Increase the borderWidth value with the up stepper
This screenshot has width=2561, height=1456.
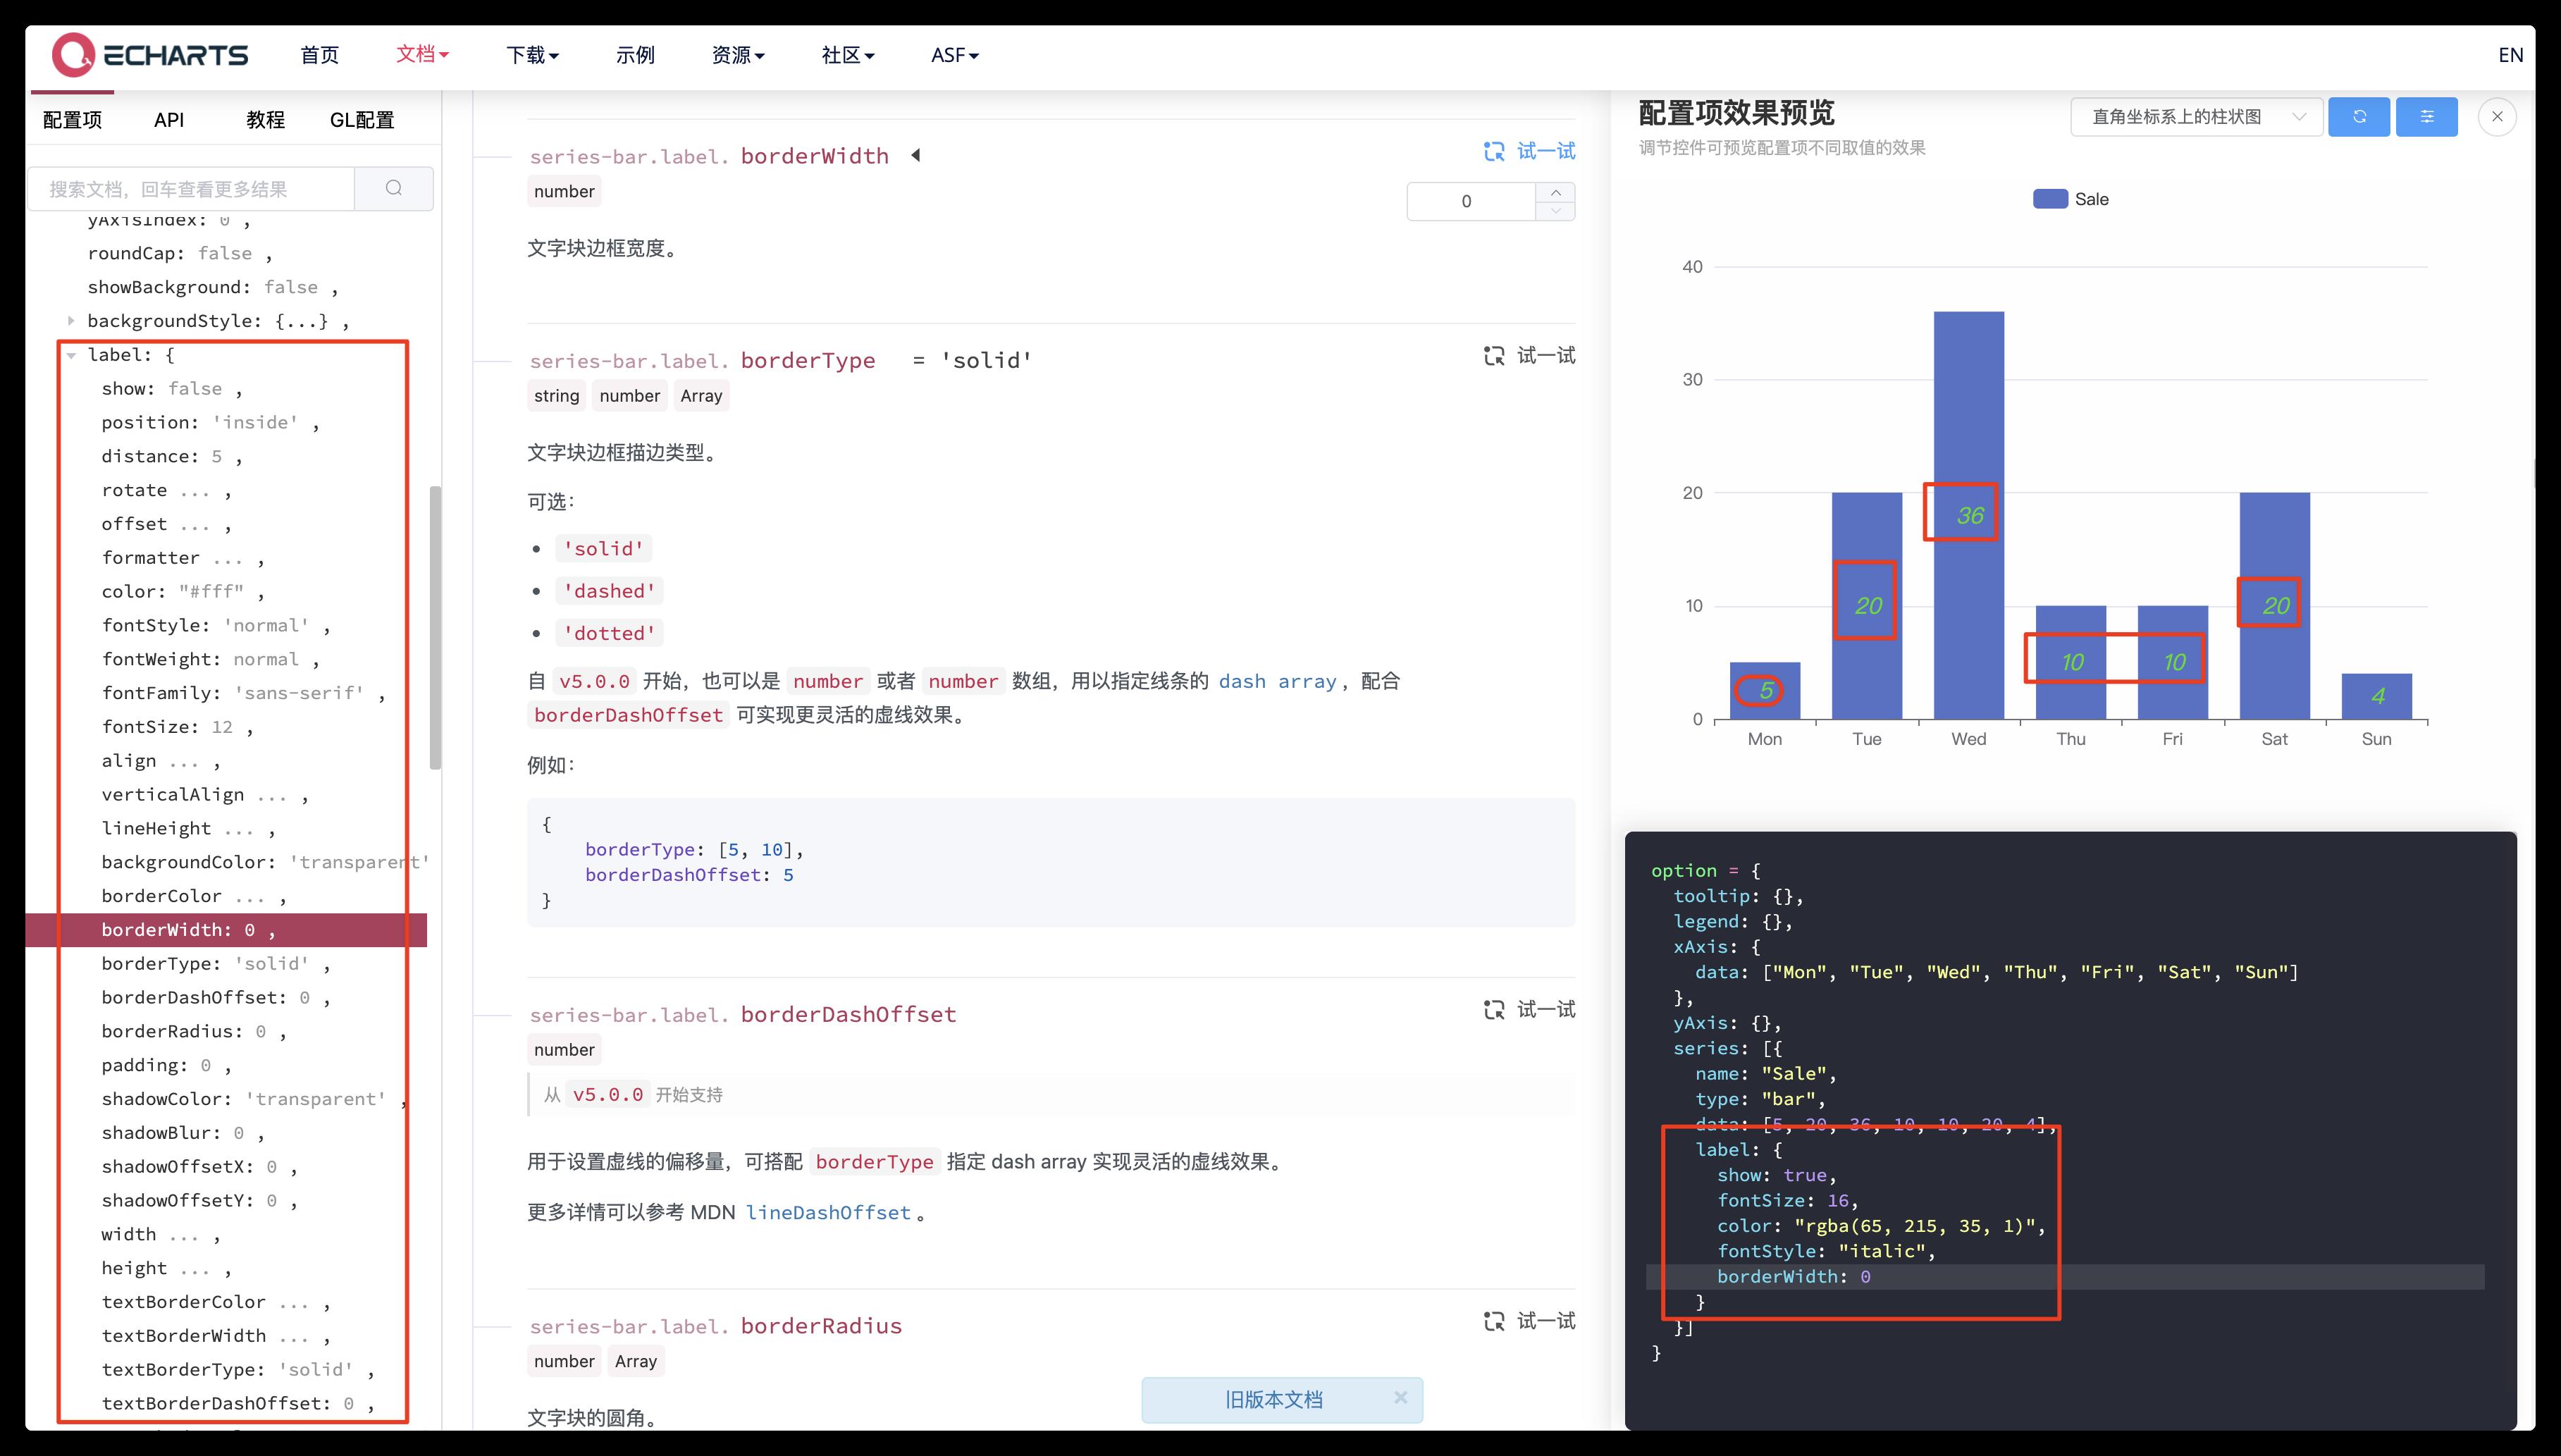coord(1555,192)
